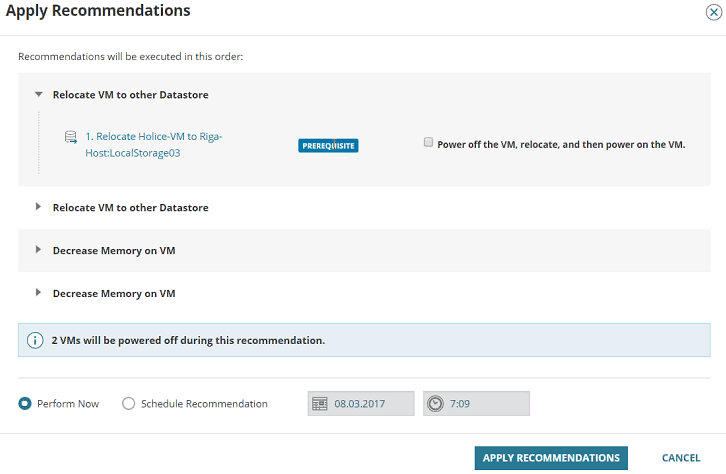Click the Apply Recommendations button
This screenshot has width=726, height=474.
tap(551, 458)
